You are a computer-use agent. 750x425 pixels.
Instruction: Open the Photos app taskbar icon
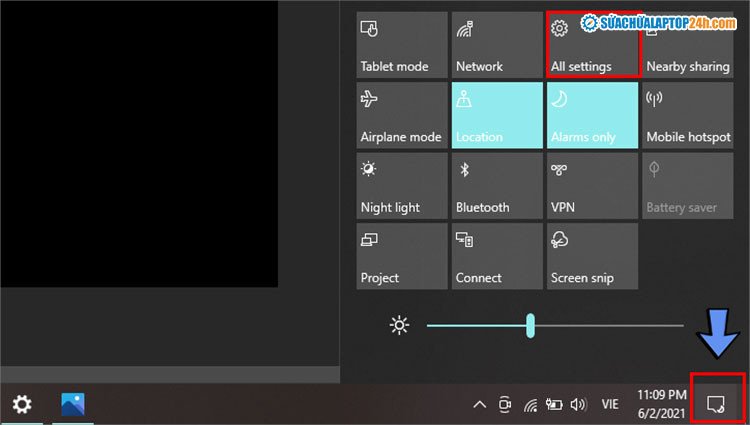(73, 404)
